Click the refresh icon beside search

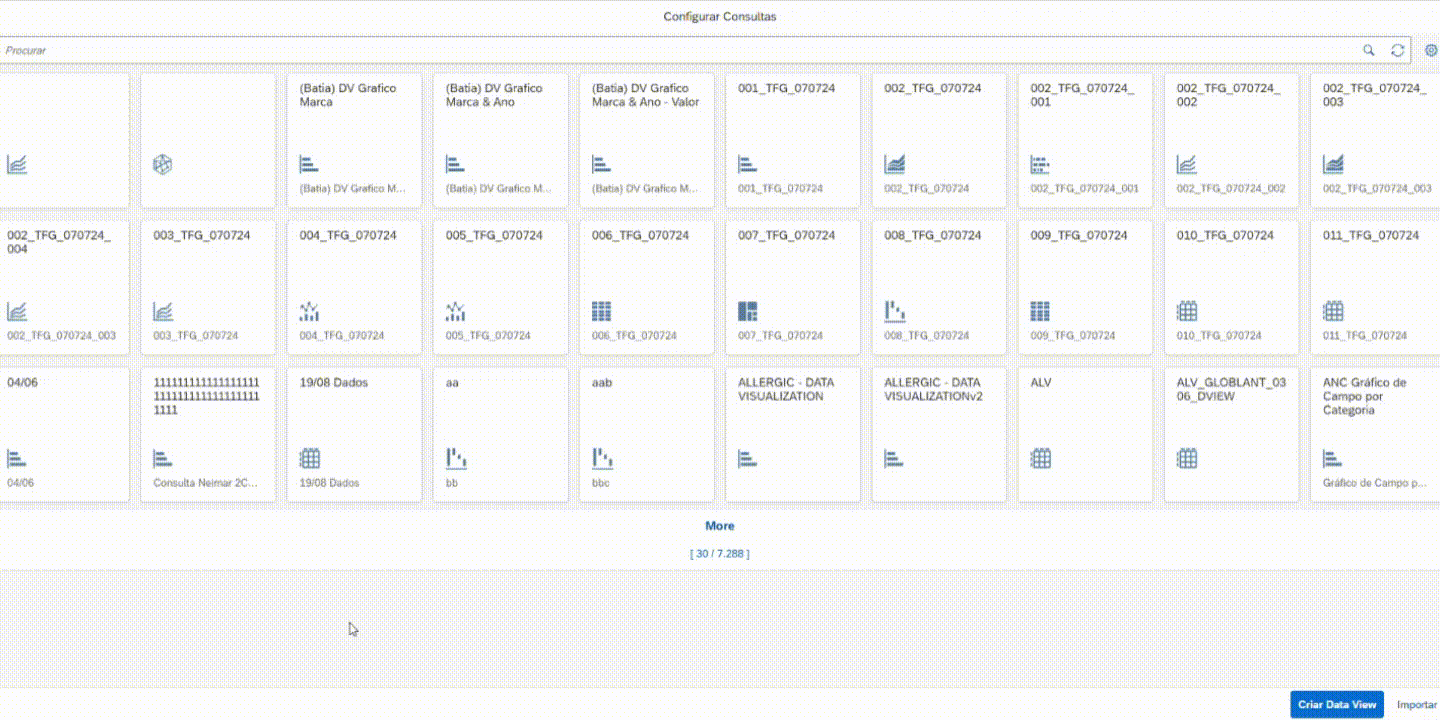tap(1397, 50)
